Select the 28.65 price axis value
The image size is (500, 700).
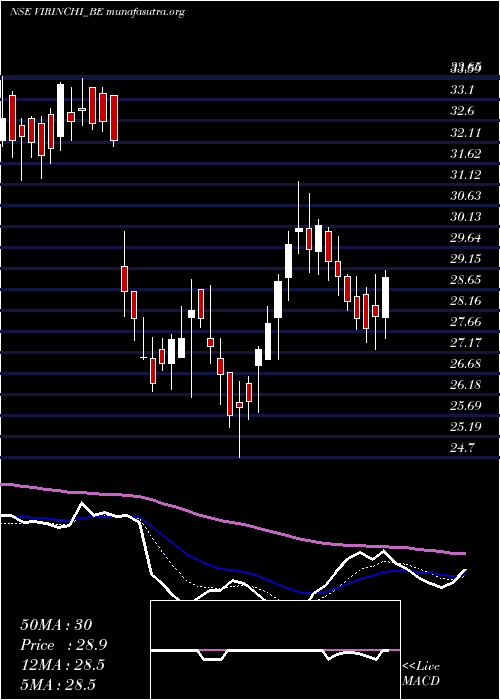pos(465,279)
